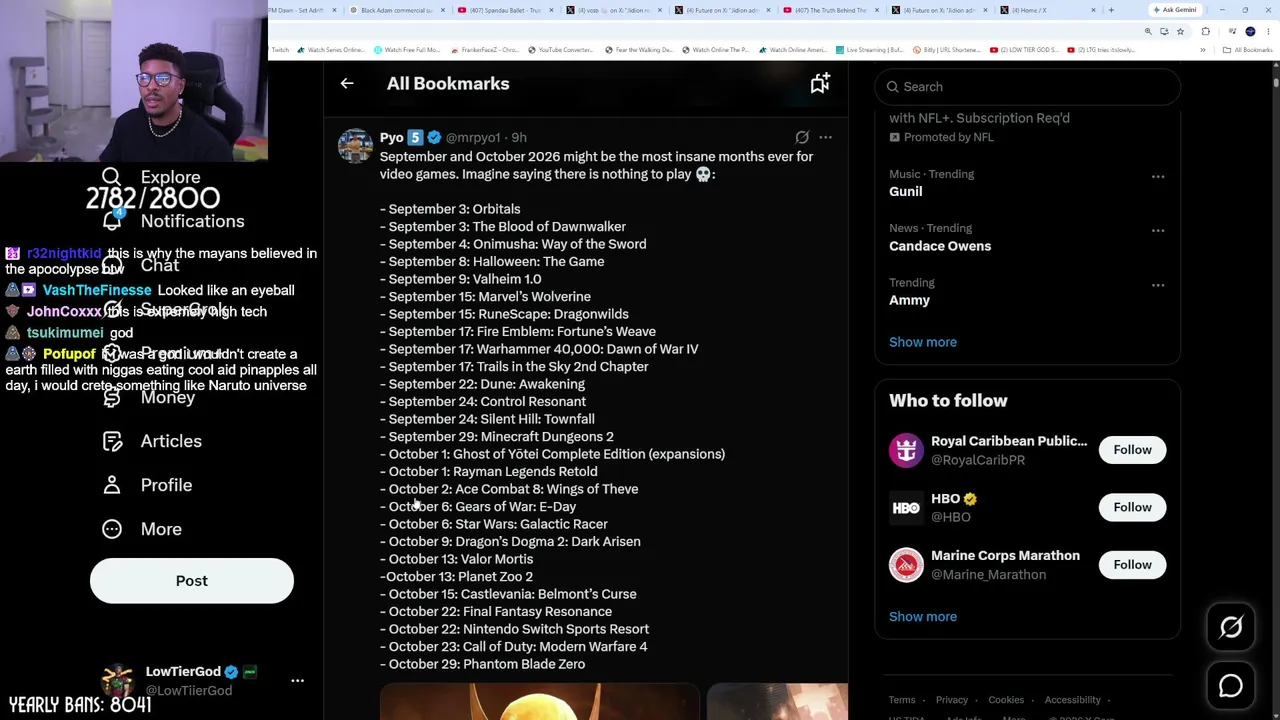
Task: Switch to the Spandau Ballet YouTube tab
Action: [503, 10]
